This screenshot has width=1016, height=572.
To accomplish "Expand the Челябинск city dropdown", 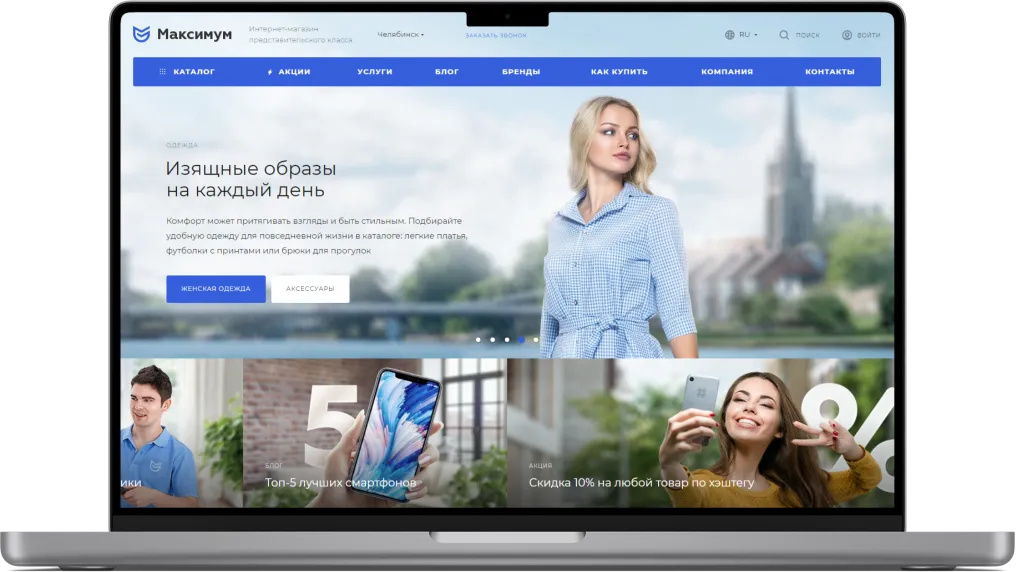I will [400, 35].
